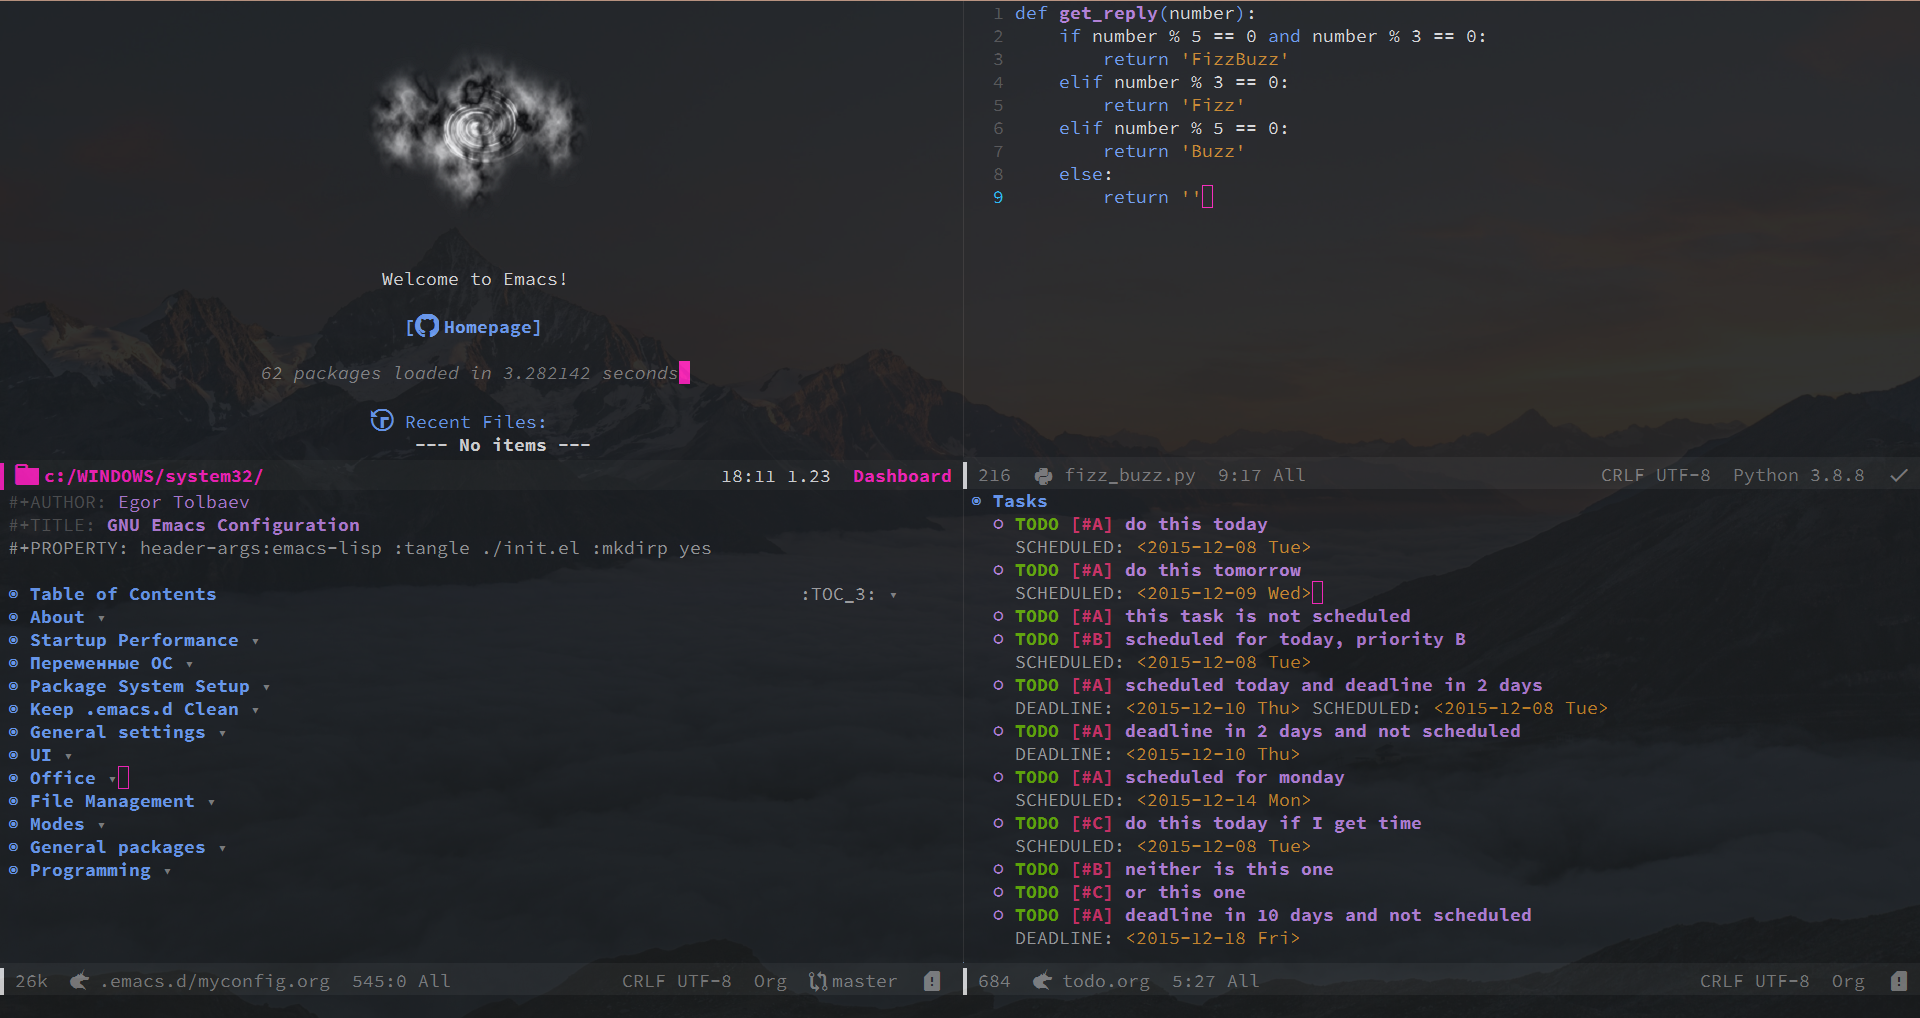Click the GitHub icon beside Homepage
The image size is (1920, 1018).
(427, 326)
